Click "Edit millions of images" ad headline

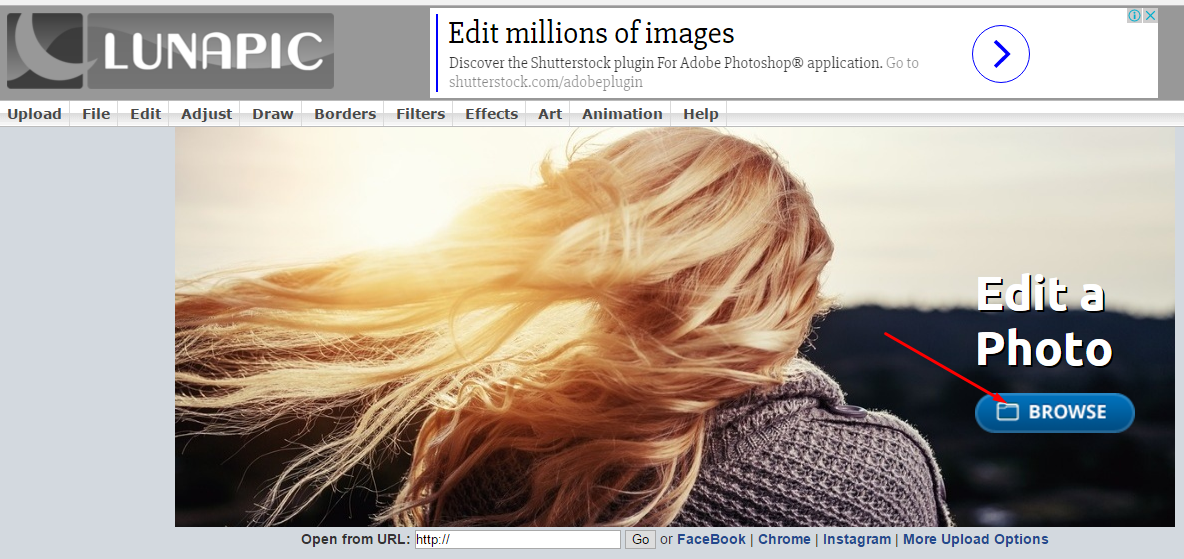click(x=591, y=33)
